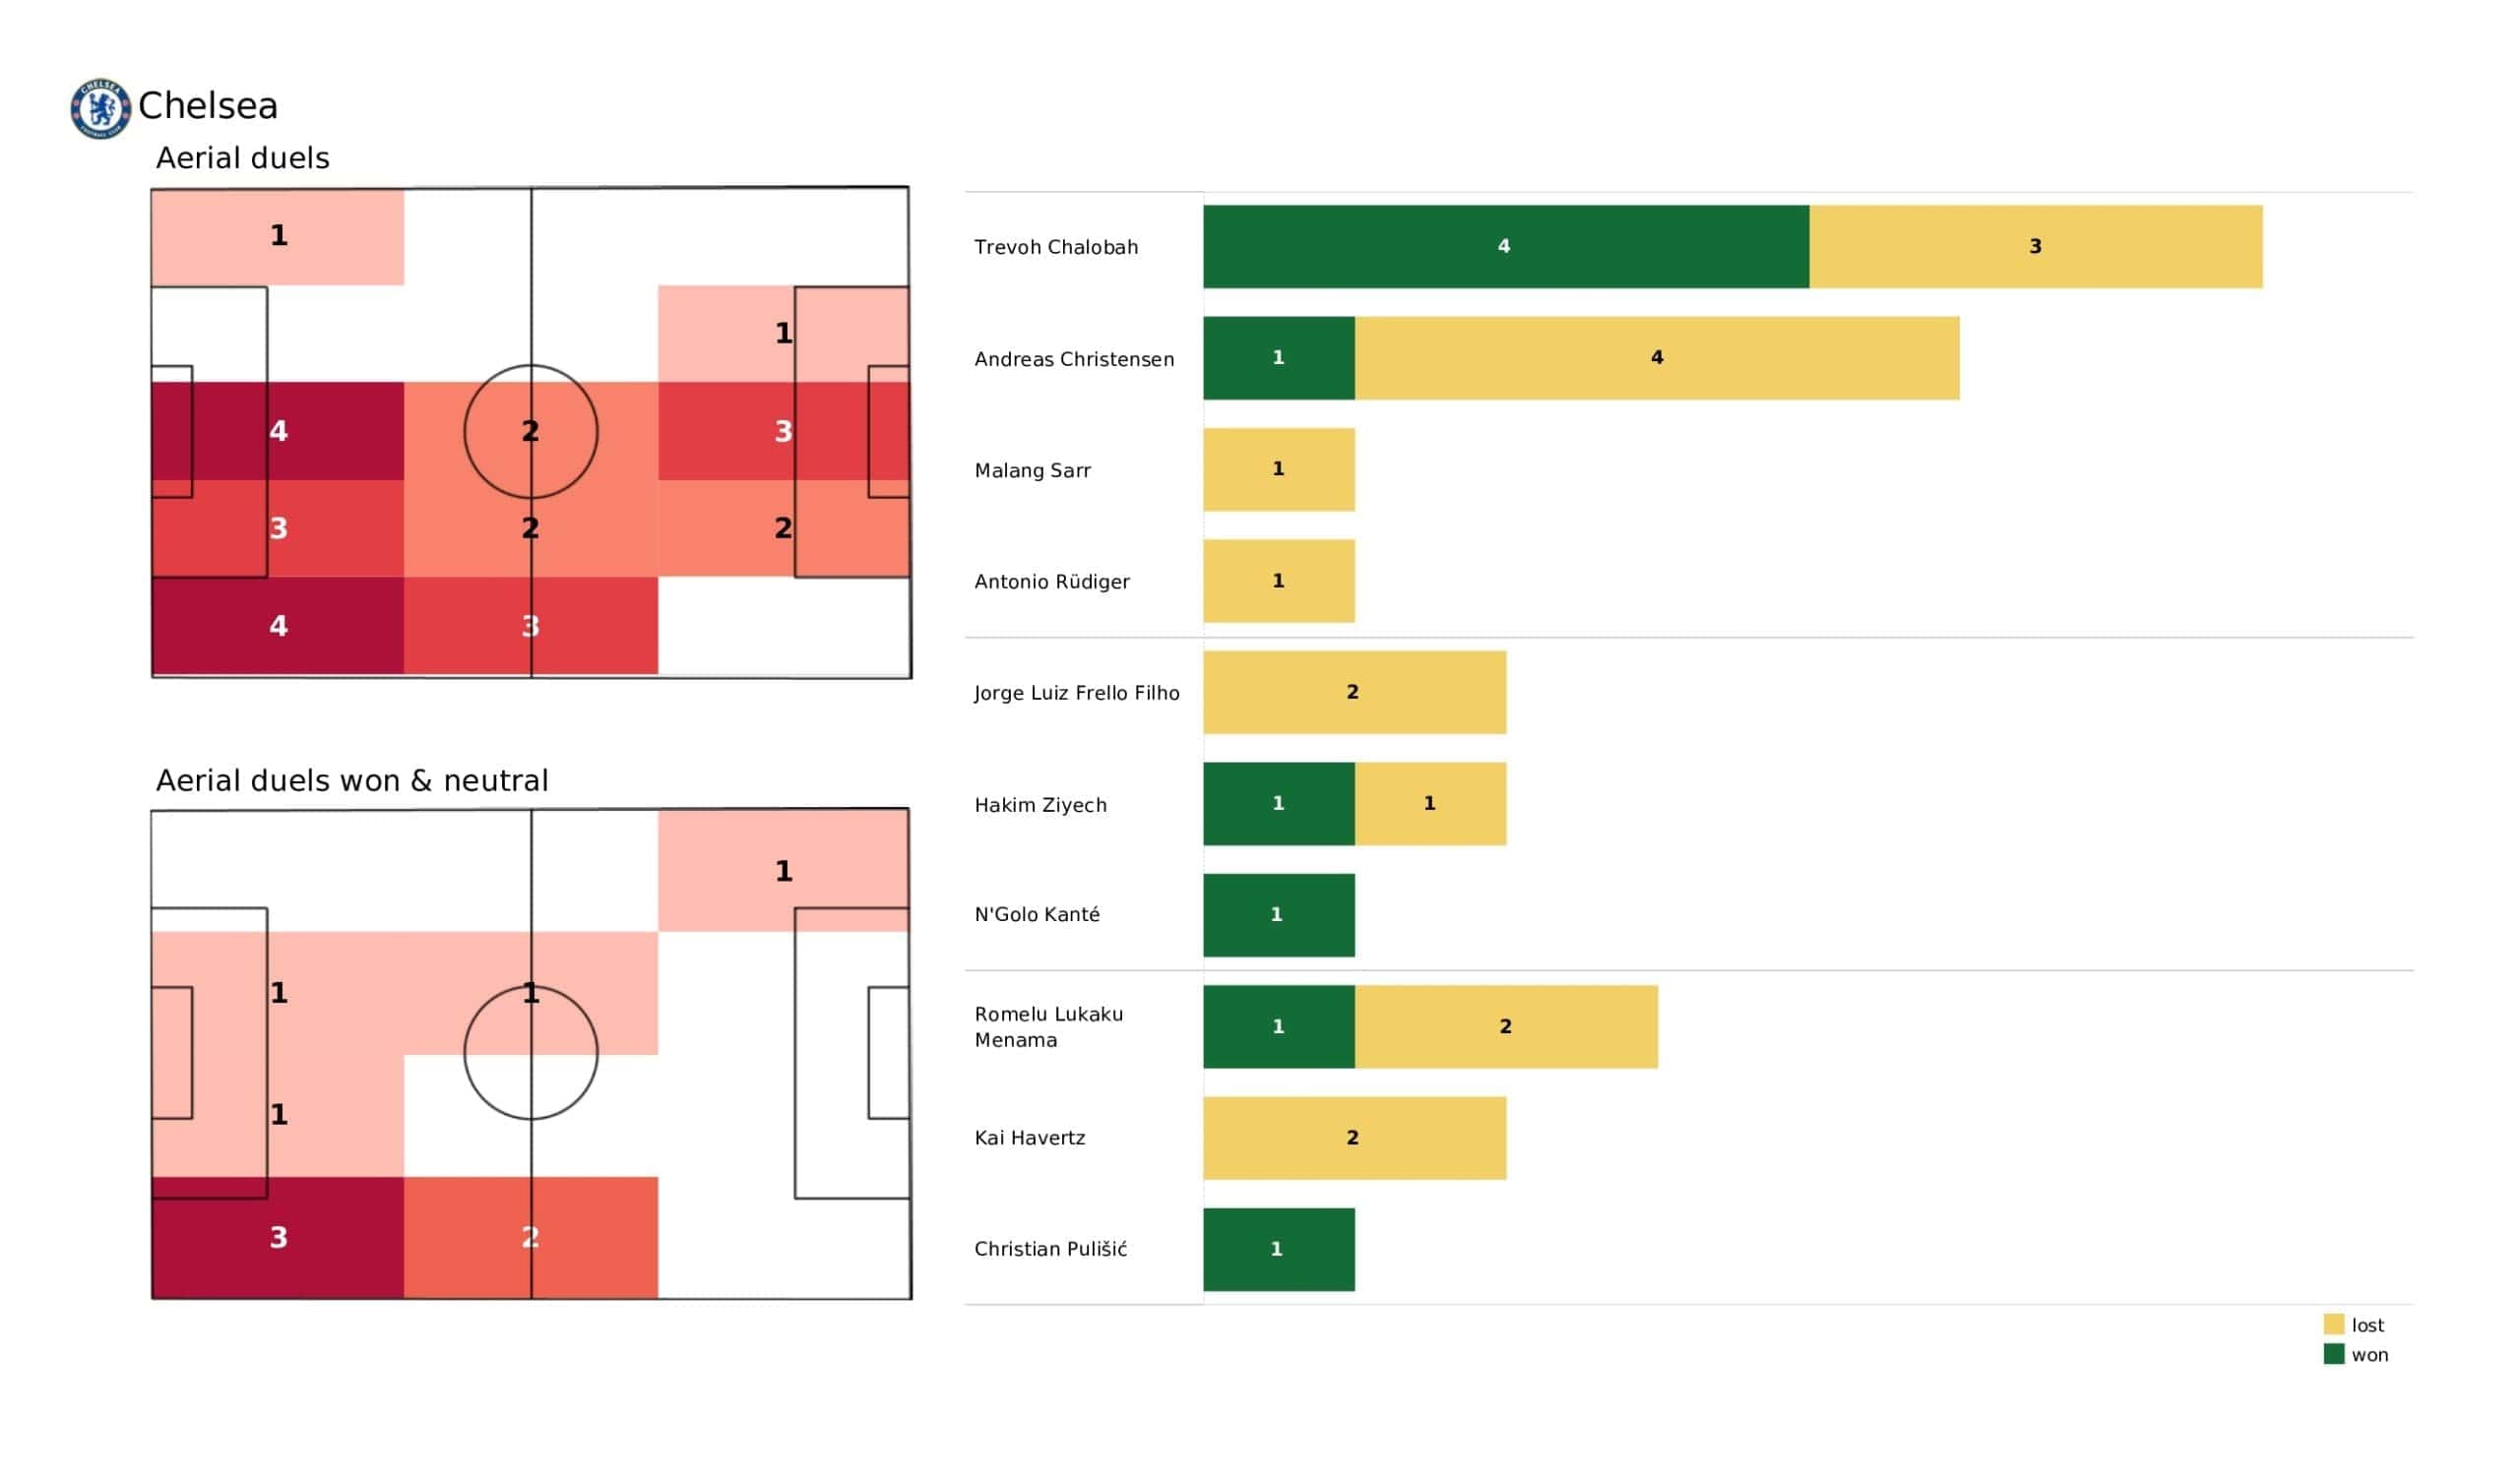This screenshot has width=2520, height=1480.
Task: Click the 'Chelsea' team title text
Action: click(x=208, y=106)
